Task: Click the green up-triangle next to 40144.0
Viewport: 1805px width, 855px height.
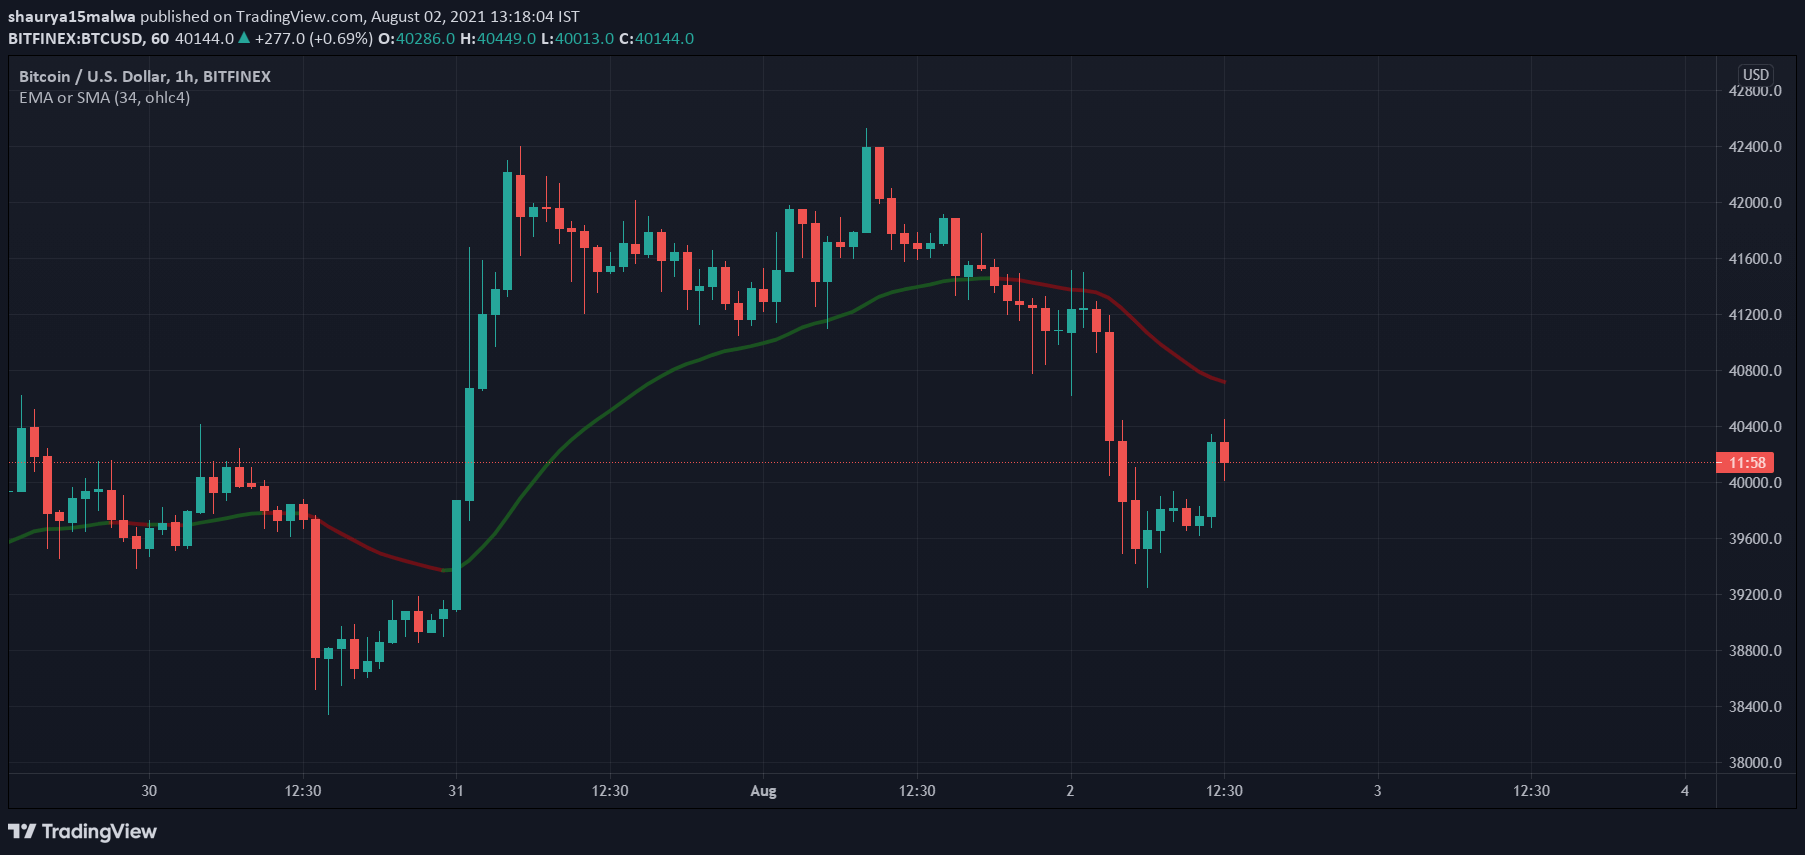Action: (244, 37)
